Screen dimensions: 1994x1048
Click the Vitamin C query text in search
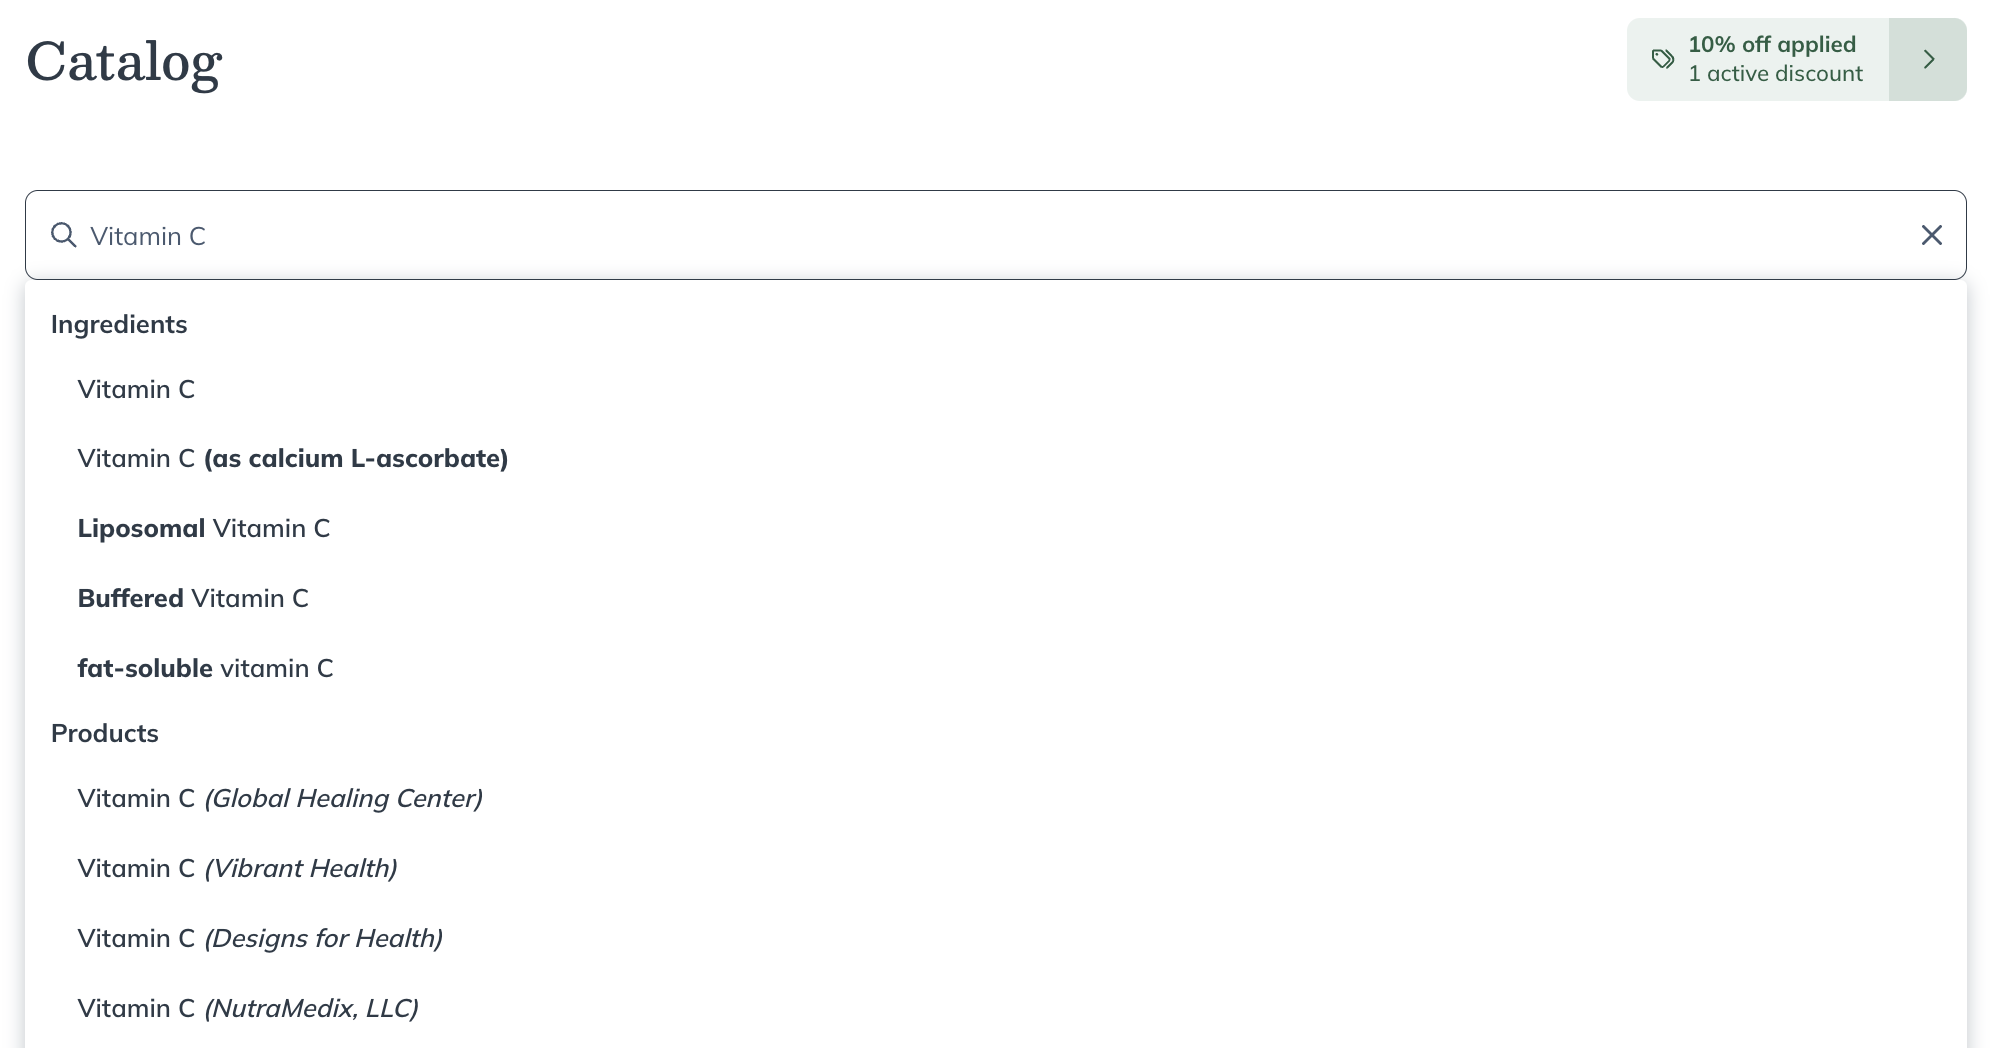(148, 236)
